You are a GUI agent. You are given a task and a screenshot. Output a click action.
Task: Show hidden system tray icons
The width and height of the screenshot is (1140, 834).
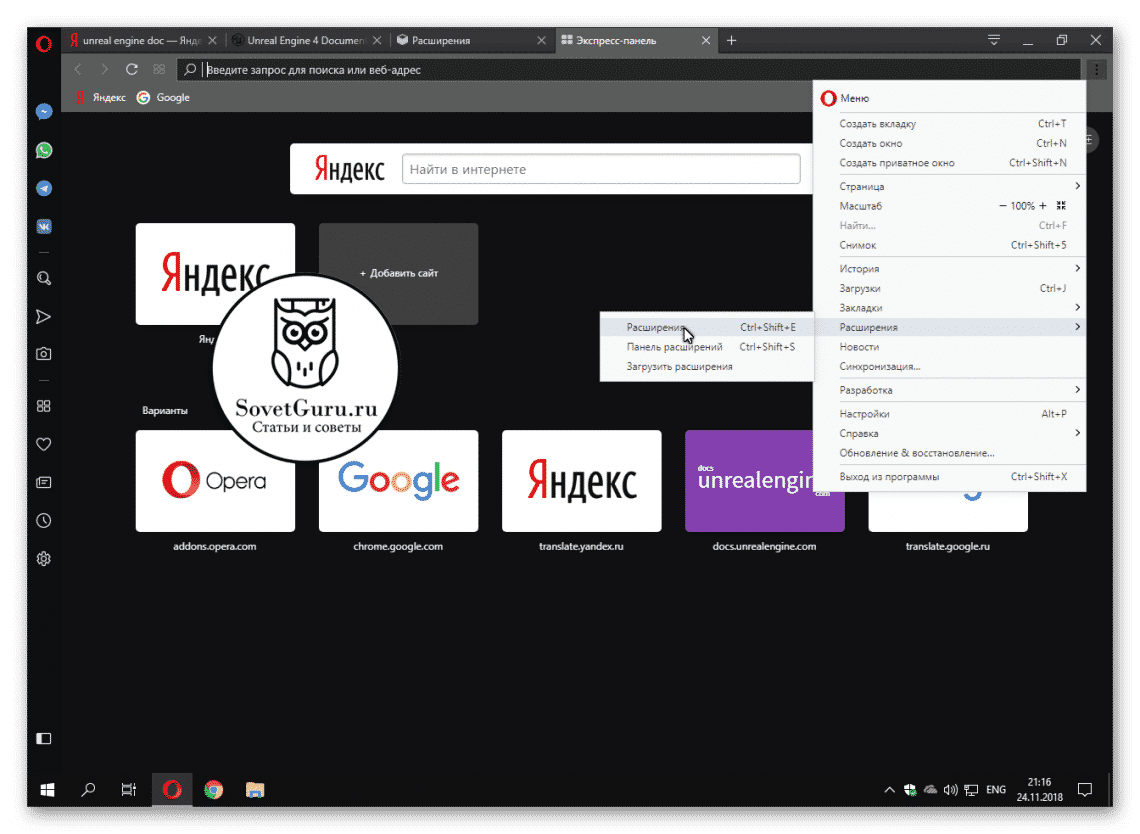tap(889, 790)
